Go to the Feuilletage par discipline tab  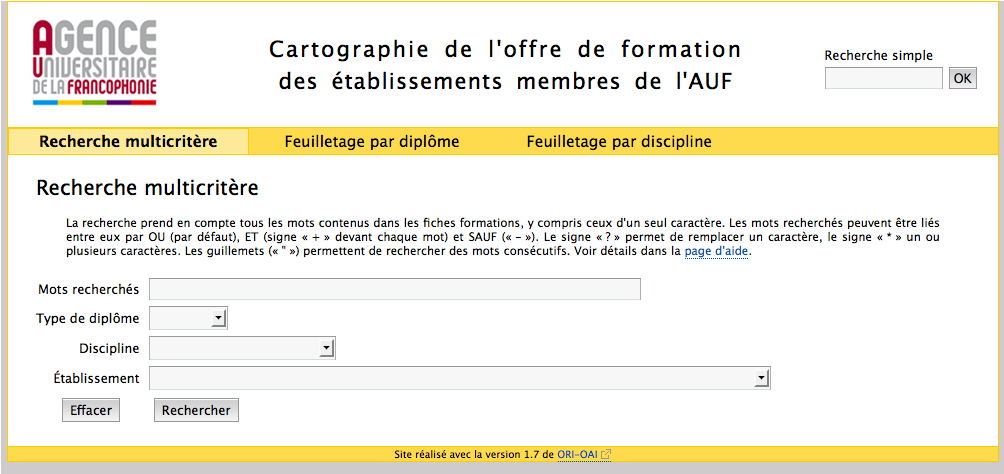[619, 142]
